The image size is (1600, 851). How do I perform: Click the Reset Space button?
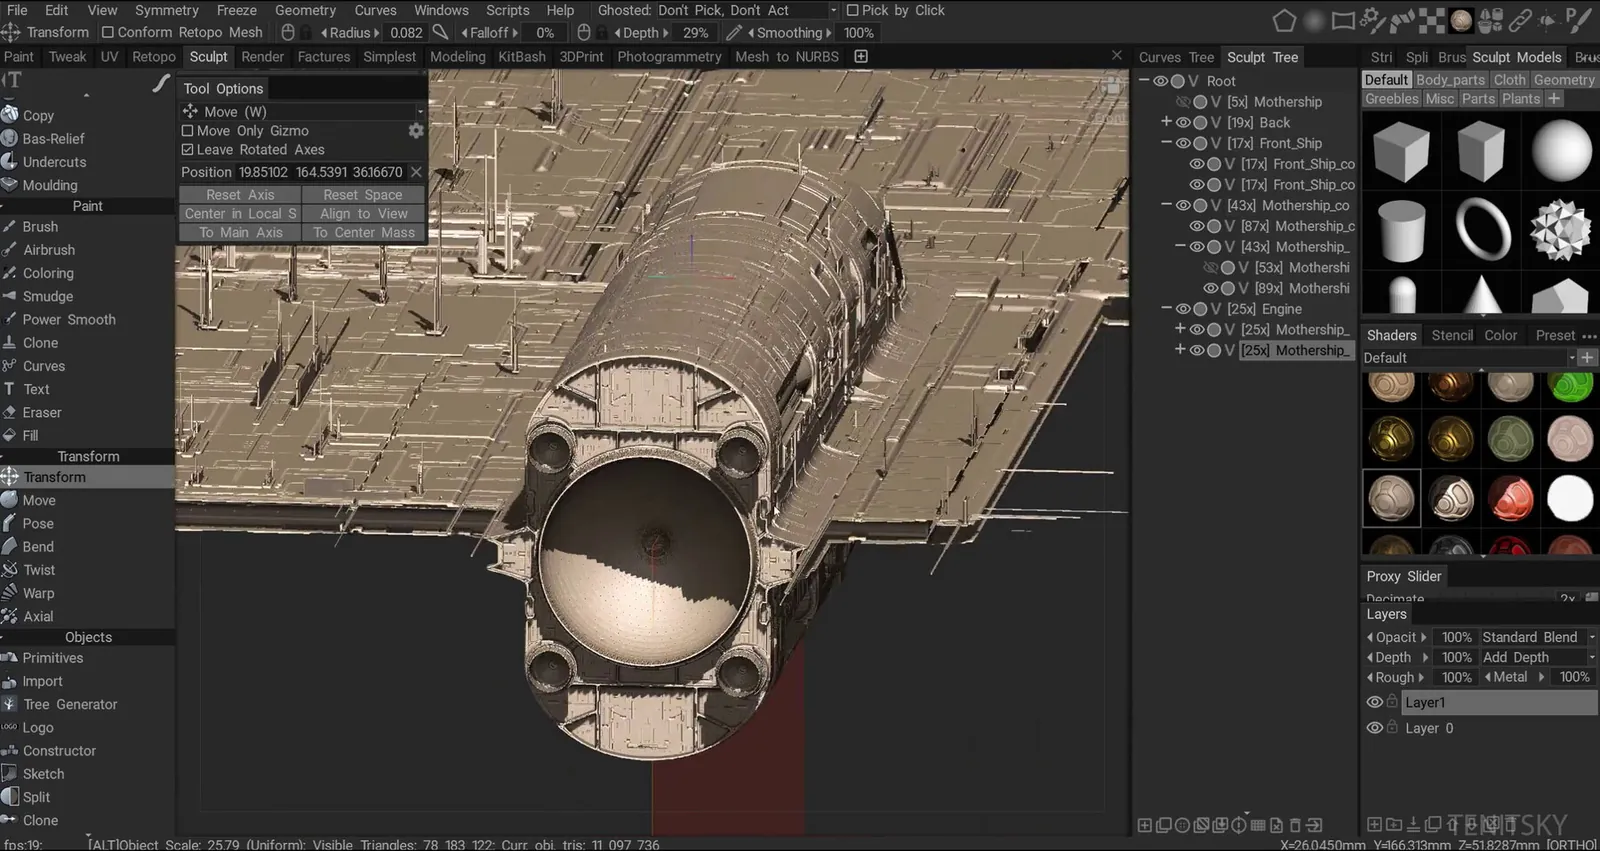[x=363, y=195]
